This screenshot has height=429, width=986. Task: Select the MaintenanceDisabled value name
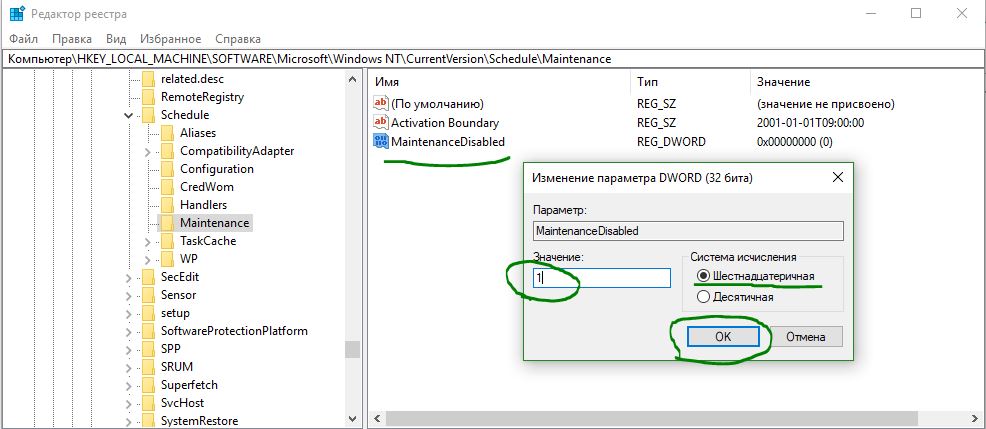tap(448, 142)
